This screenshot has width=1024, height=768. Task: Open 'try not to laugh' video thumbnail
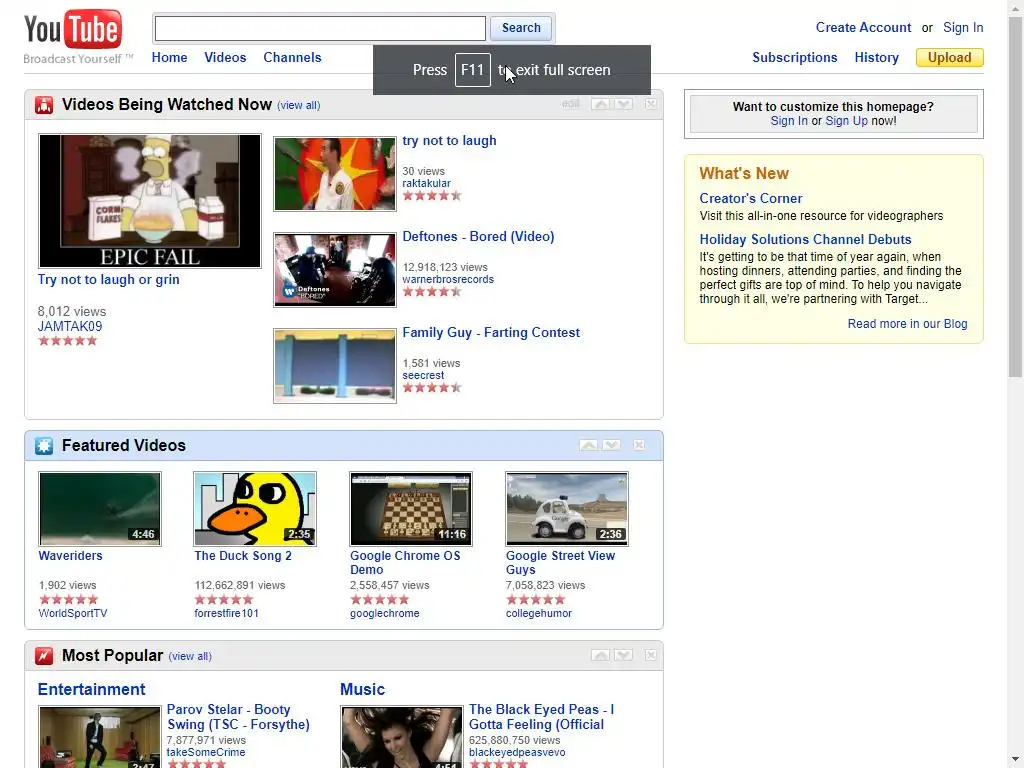coord(335,174)
